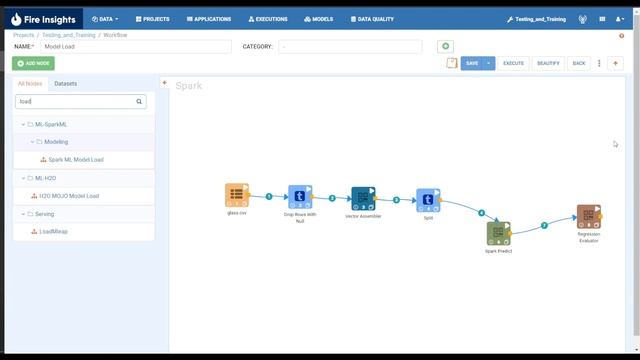The height and width of the screenshot is (360, 640).
Task: Click the BACK button
Action: click(579, 63)
